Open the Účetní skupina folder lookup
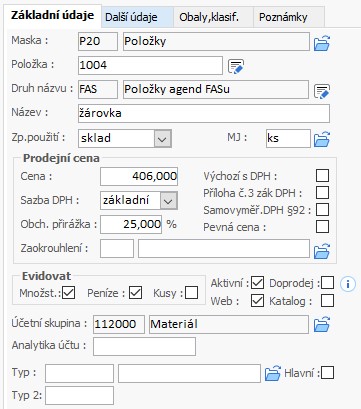This screenshot has width=361, height=409. coord(322,324)
